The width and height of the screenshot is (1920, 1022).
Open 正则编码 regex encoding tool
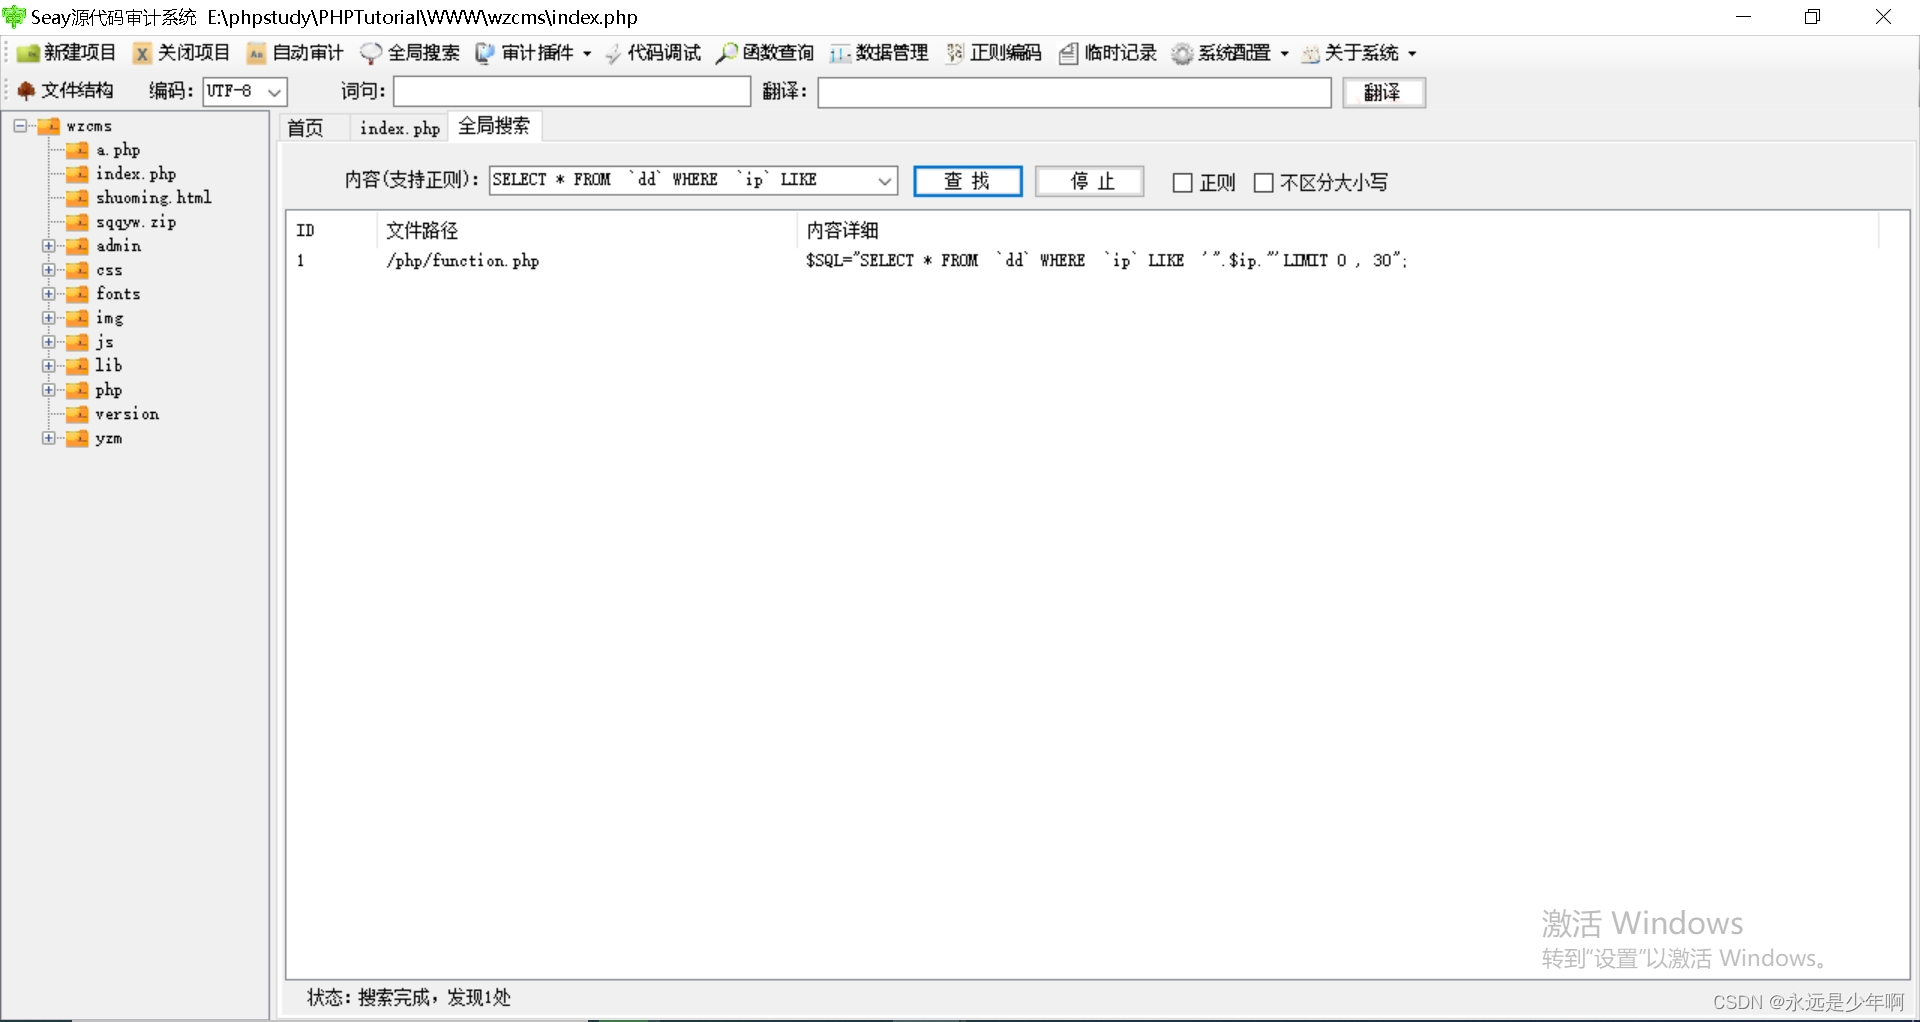tap(1004, 53)
